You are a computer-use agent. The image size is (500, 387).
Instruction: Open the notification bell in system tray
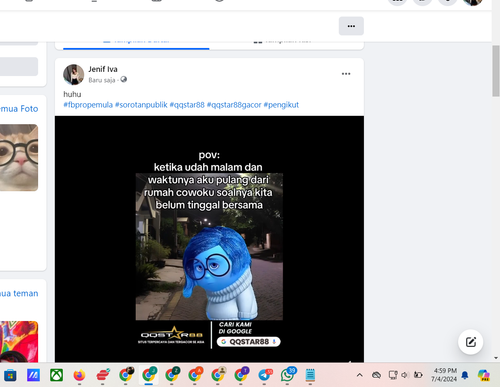pos(465,375)
